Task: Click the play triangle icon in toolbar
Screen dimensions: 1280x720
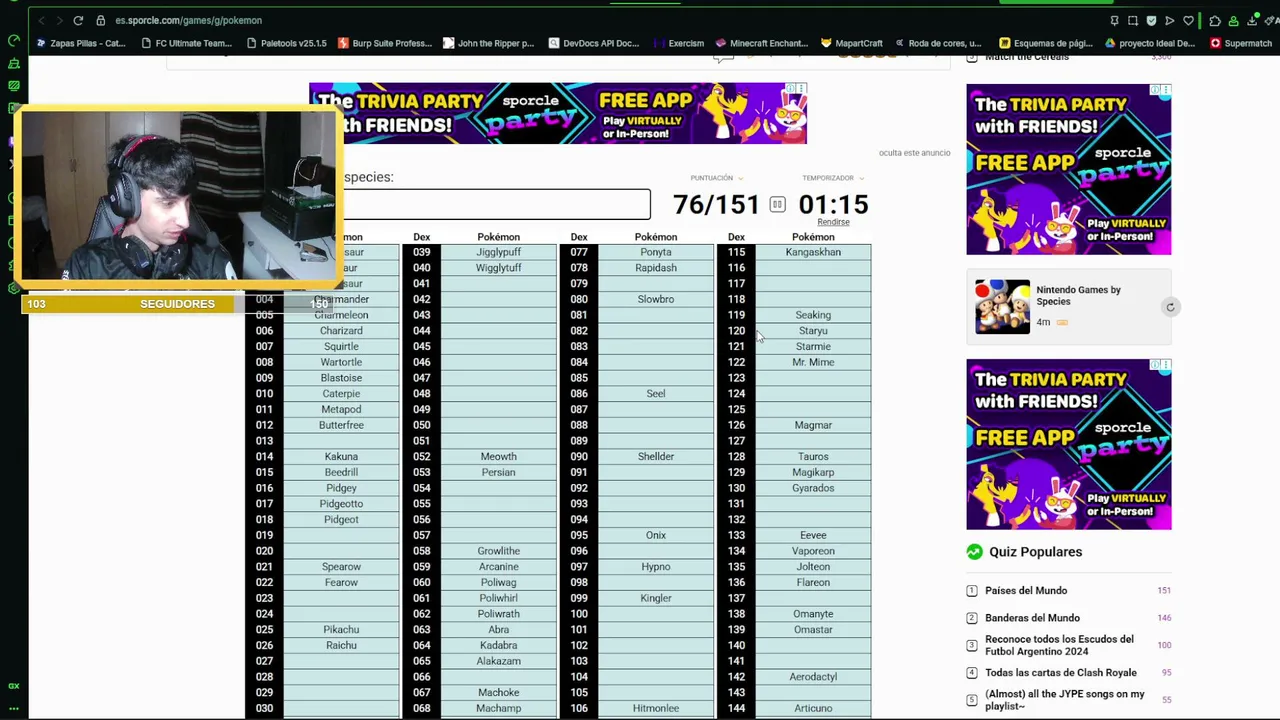Action: pos(1169,20)
